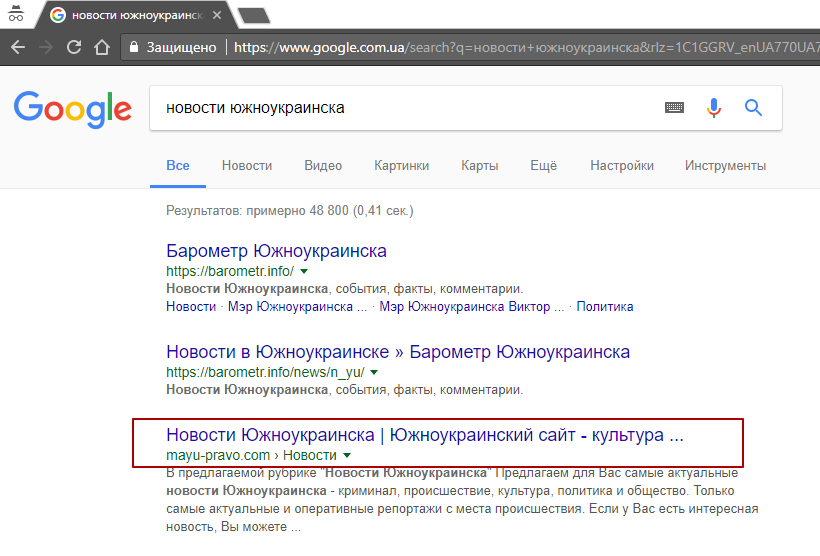Go back with the browser back arrow
This screenshot has width=820, height=556.
[18, 47]
